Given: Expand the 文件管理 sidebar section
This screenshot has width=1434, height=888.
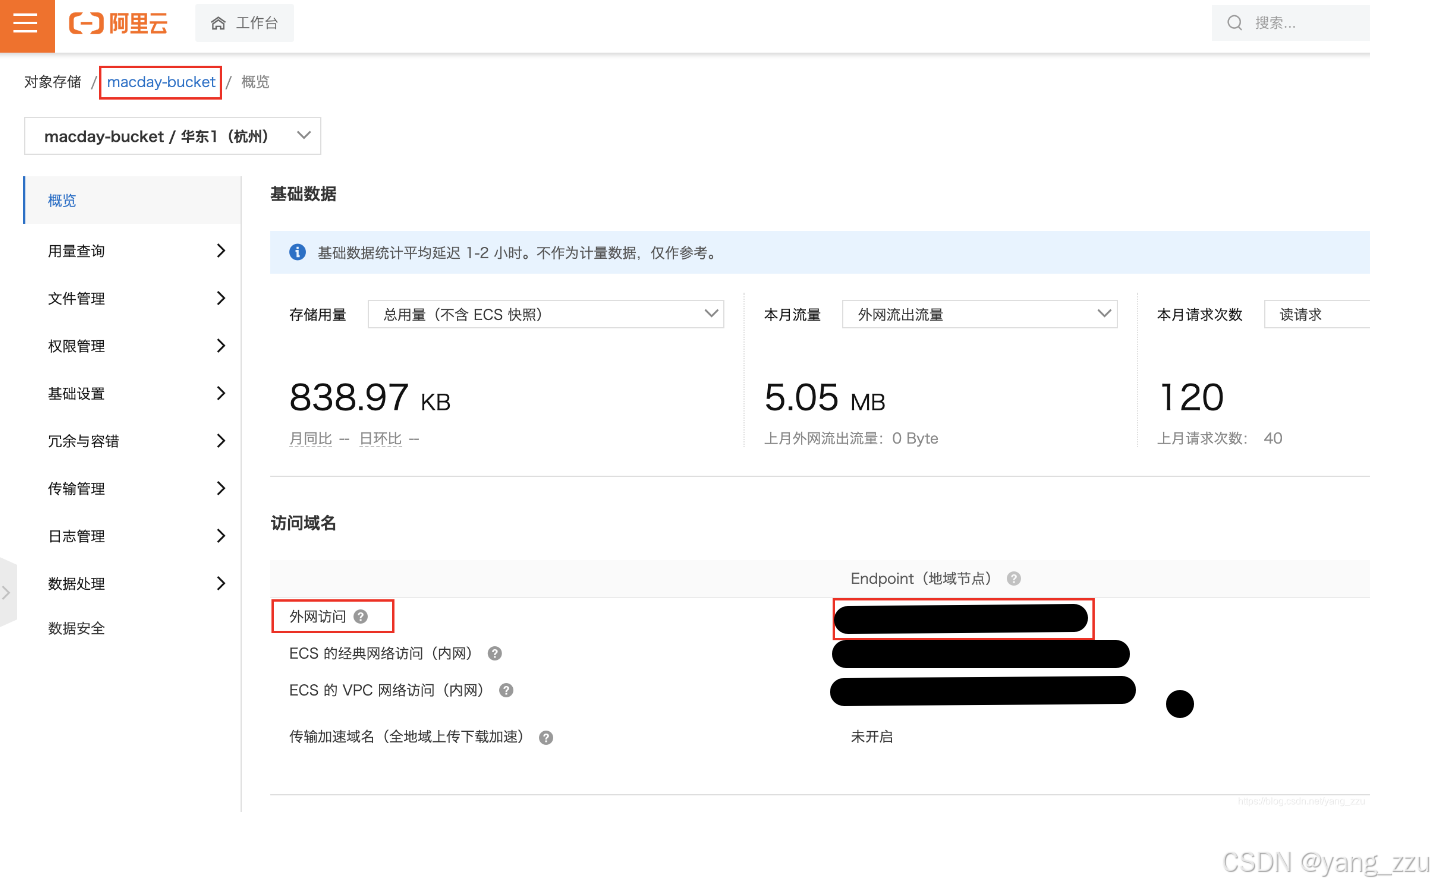Looking at the screenshot, I should click(132, 298).
